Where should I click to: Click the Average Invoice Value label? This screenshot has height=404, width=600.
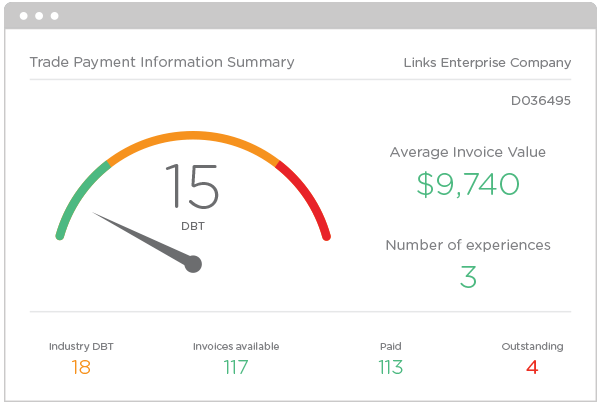(468, 152)
